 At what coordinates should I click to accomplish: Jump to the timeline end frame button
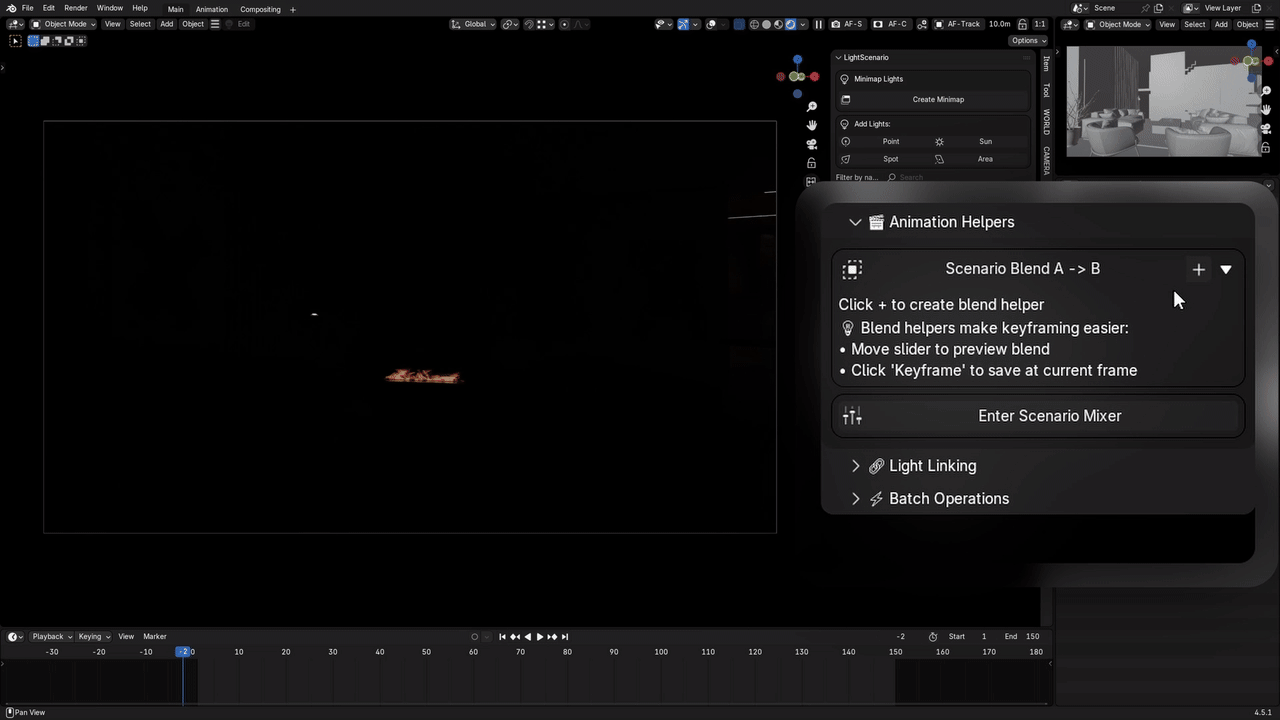pos(565,637)
